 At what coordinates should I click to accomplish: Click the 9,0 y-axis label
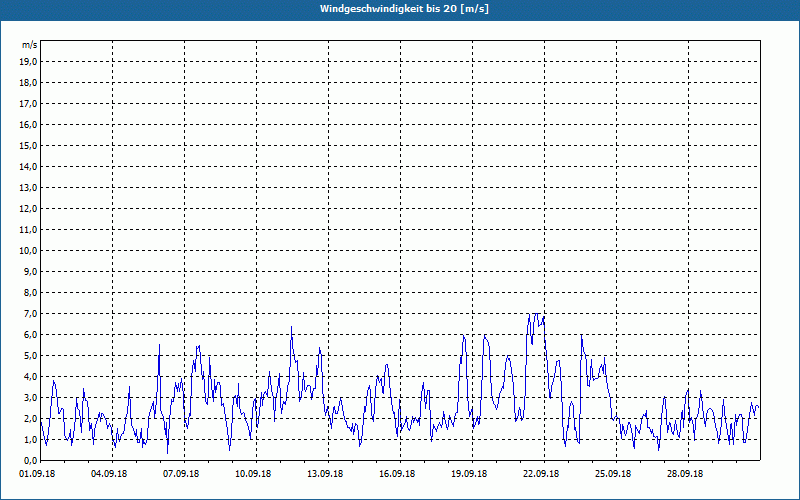[x=31, y=271]
